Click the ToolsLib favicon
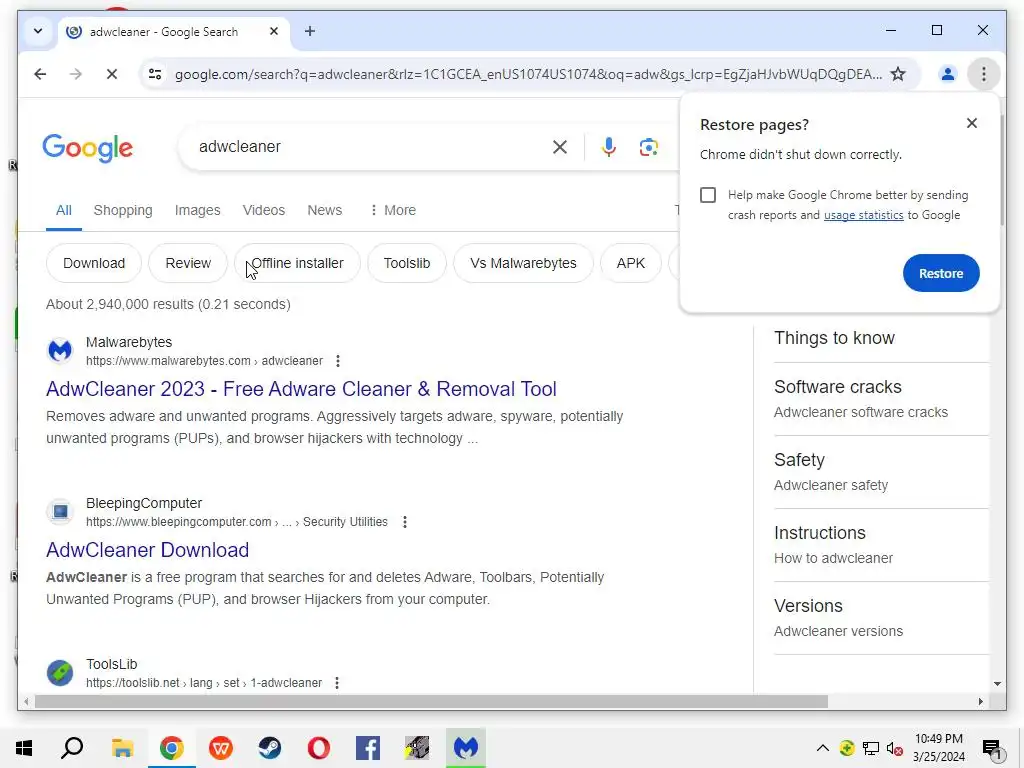Image resolution: width=1024 pixels, height=768 pixels. (x=60, y=673)
